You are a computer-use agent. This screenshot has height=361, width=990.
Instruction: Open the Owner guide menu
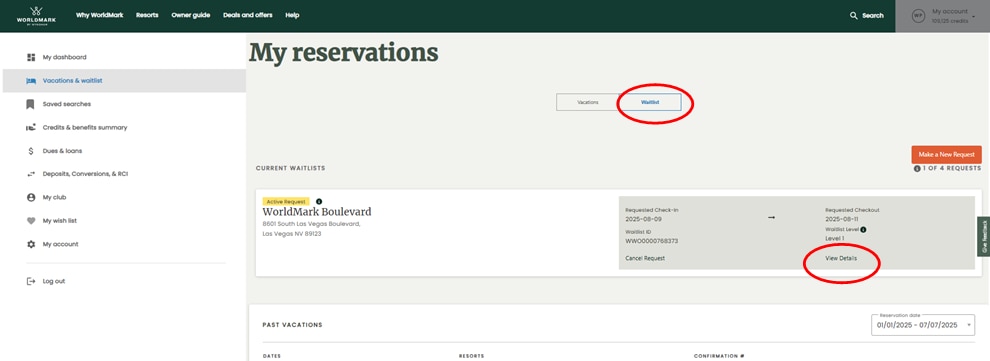coord(191,15)
